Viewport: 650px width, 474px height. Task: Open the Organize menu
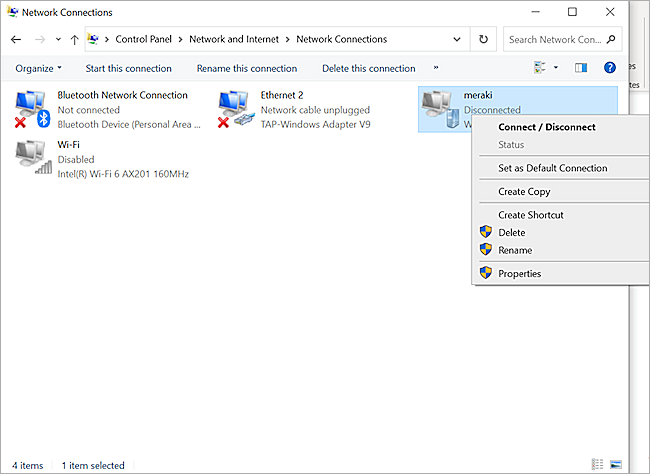(x=38, y=68)
